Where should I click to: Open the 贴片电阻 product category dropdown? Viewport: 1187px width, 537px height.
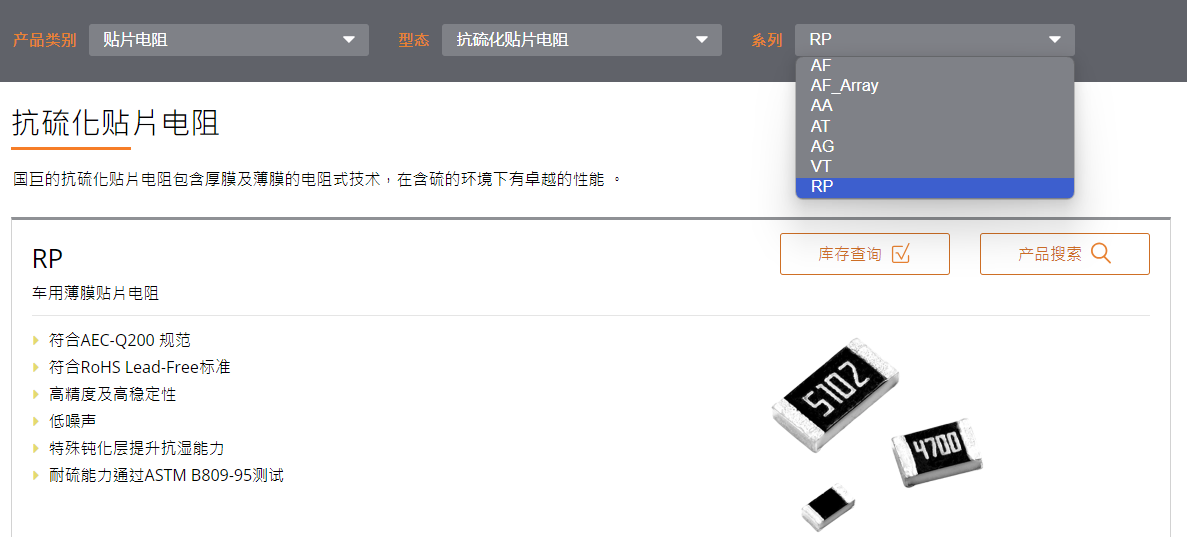229,40
